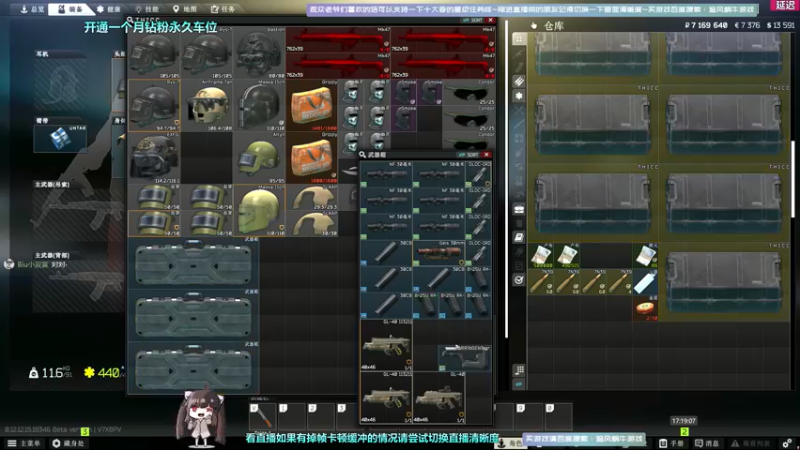Viewport: 800px width, 450px height.
Task: Select the bottom-right THICC case in stash
Action: tap(724, 282)
